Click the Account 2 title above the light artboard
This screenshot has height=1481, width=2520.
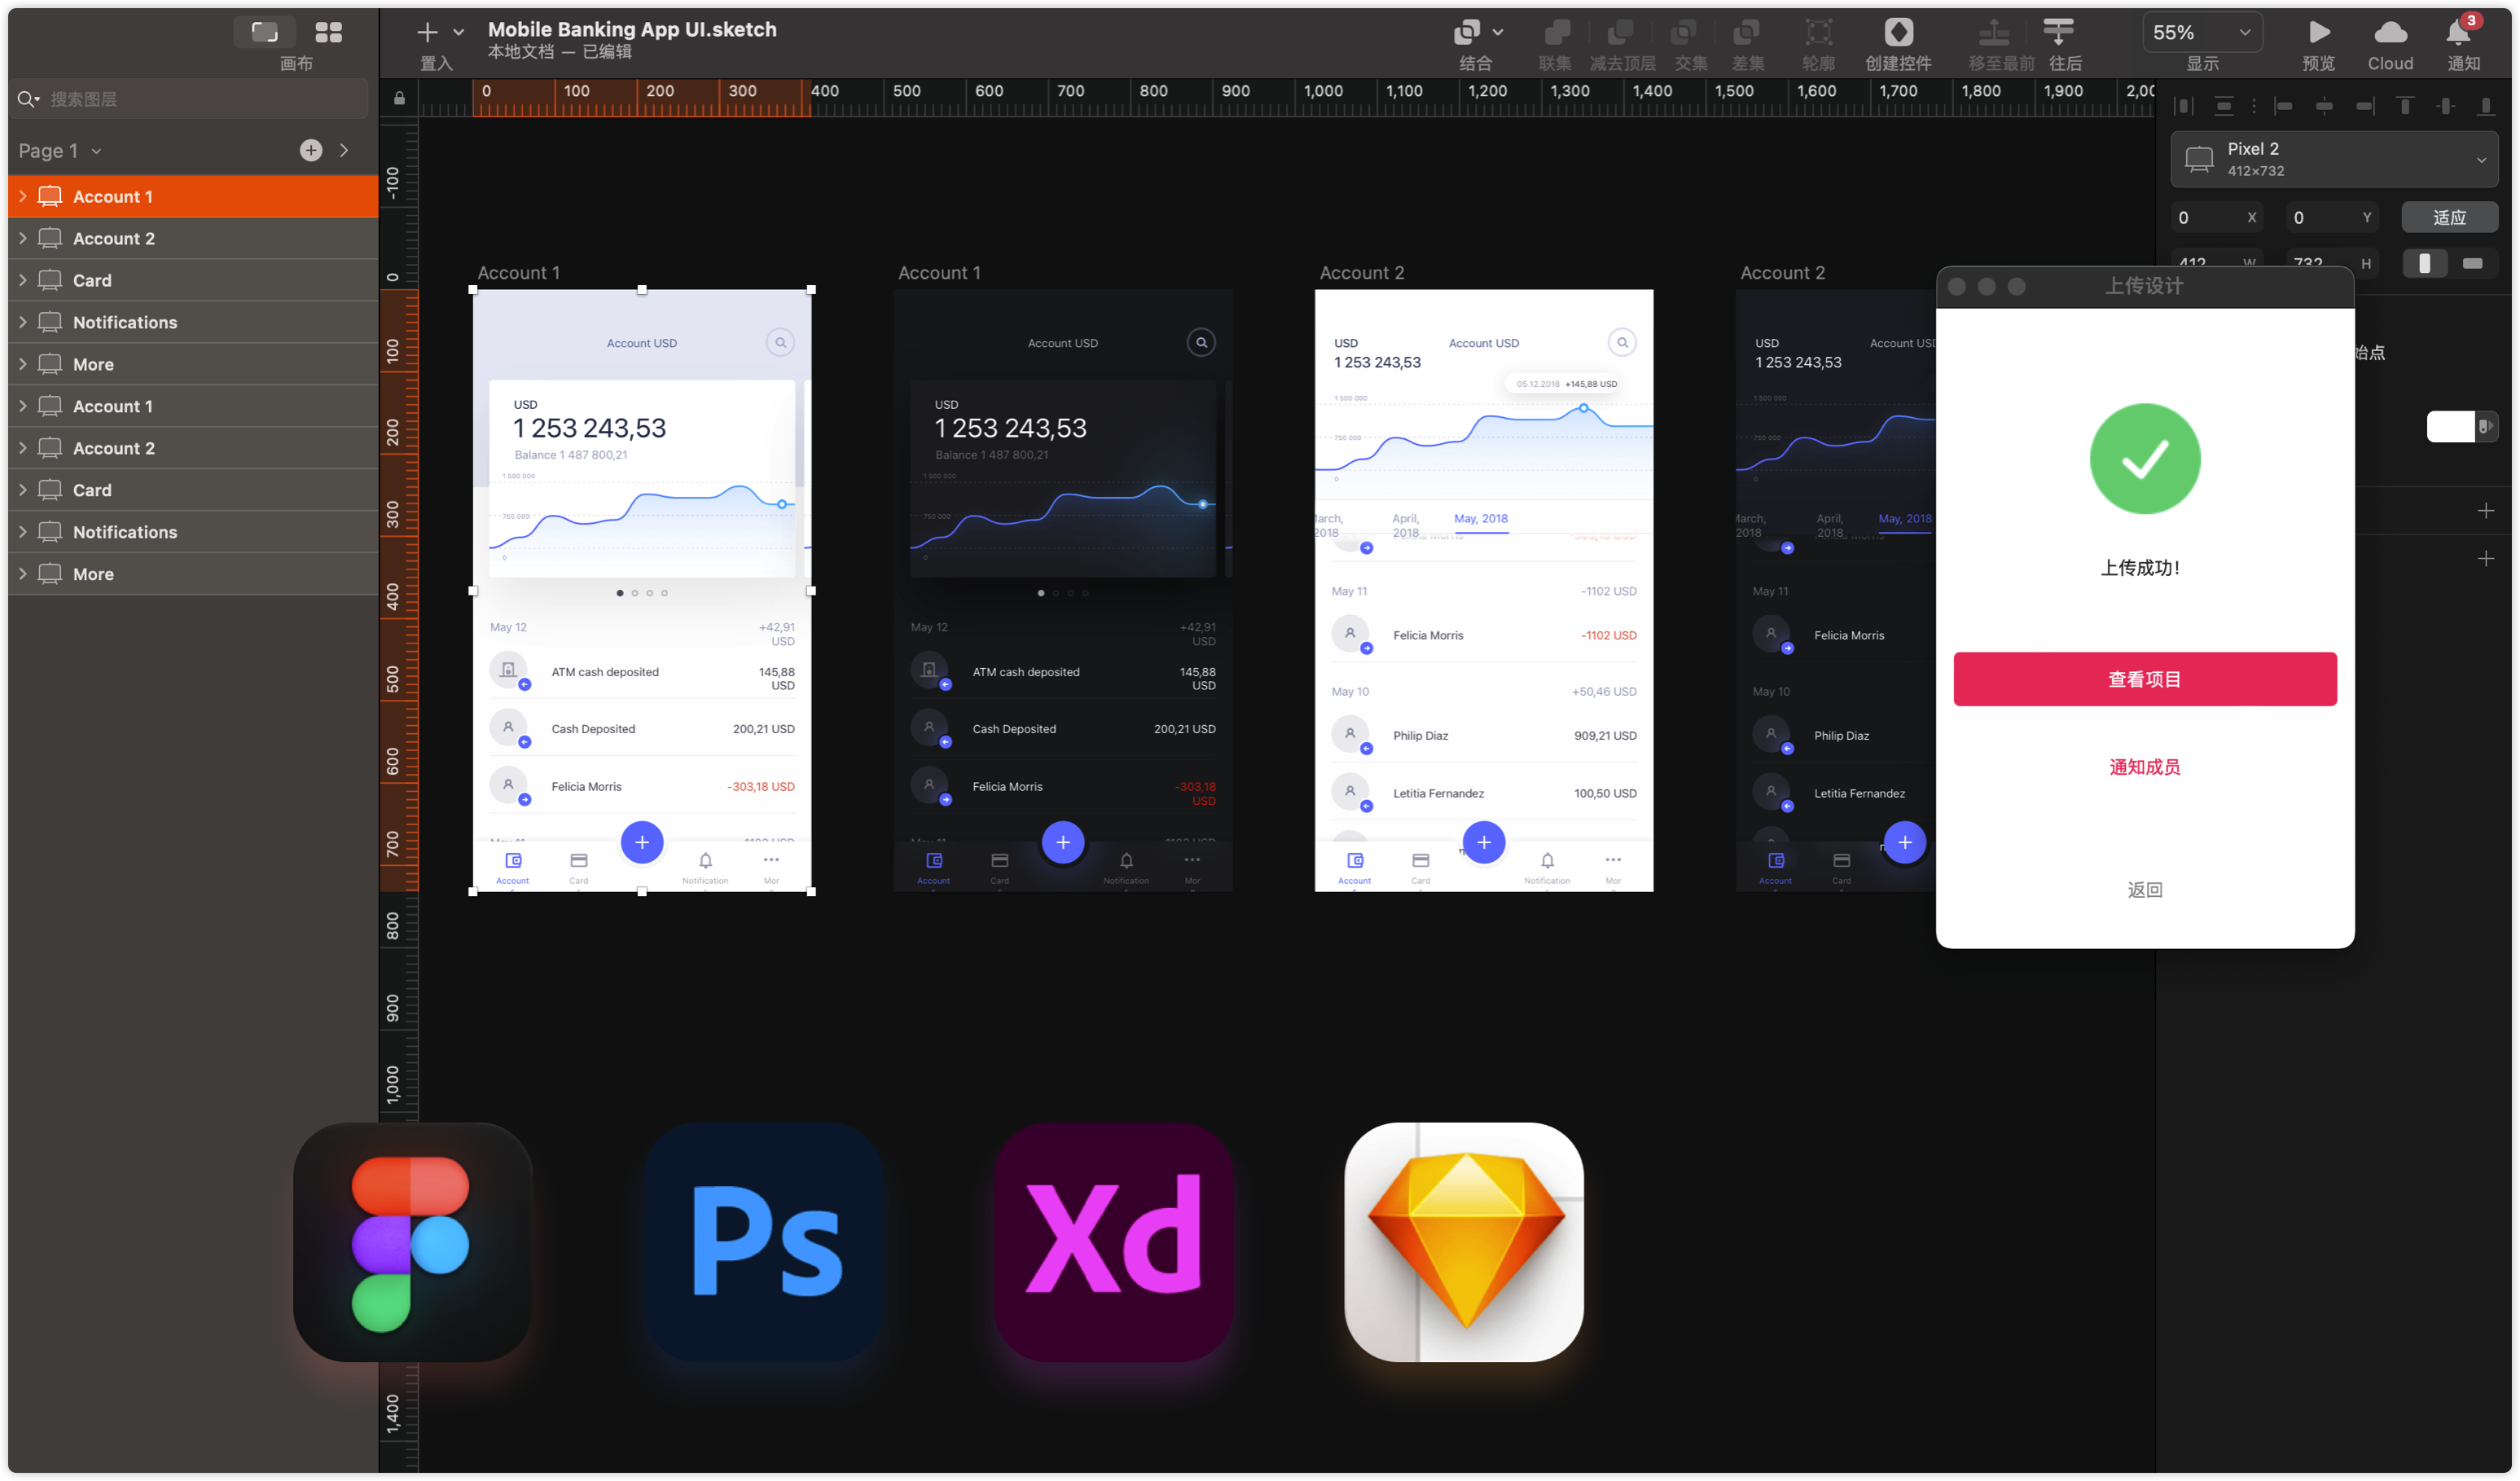pos(1362,273)
